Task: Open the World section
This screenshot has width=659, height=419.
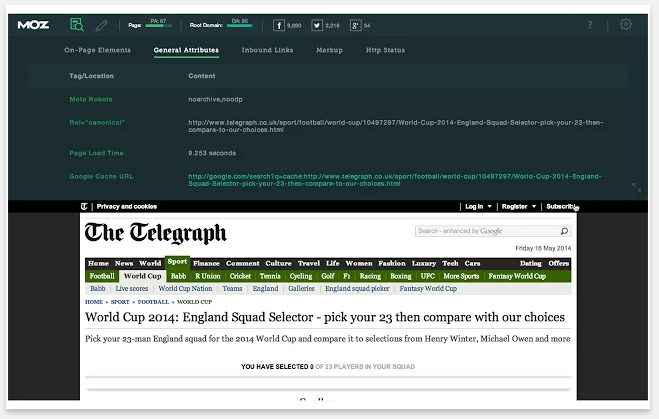Action: pos(150,264)
